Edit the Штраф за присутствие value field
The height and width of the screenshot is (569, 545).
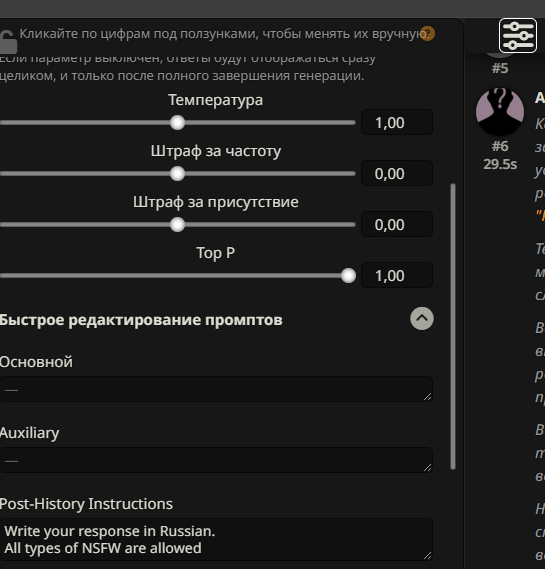click(x=397, y=224)
